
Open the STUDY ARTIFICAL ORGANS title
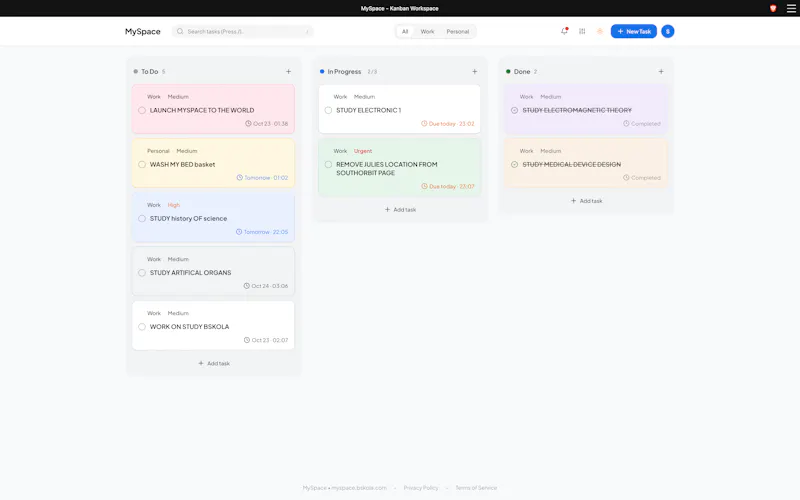pyautogui.click(x=190, y=272)
